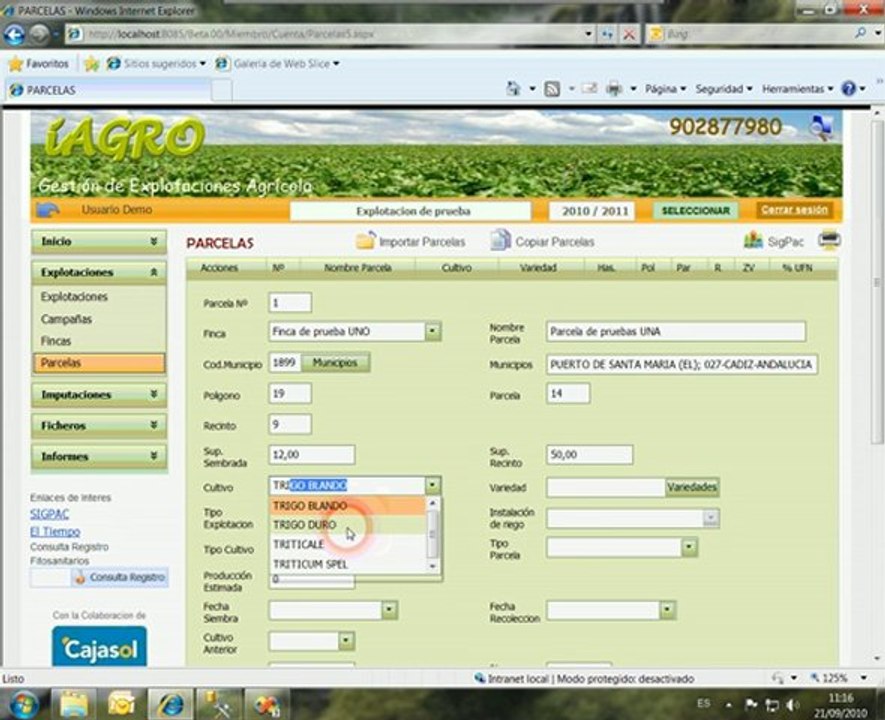Image resolution: width=885 pixels, height=720 pixels.
Task: Click the printer icon beside SigPac
Action: coord(829,241)
